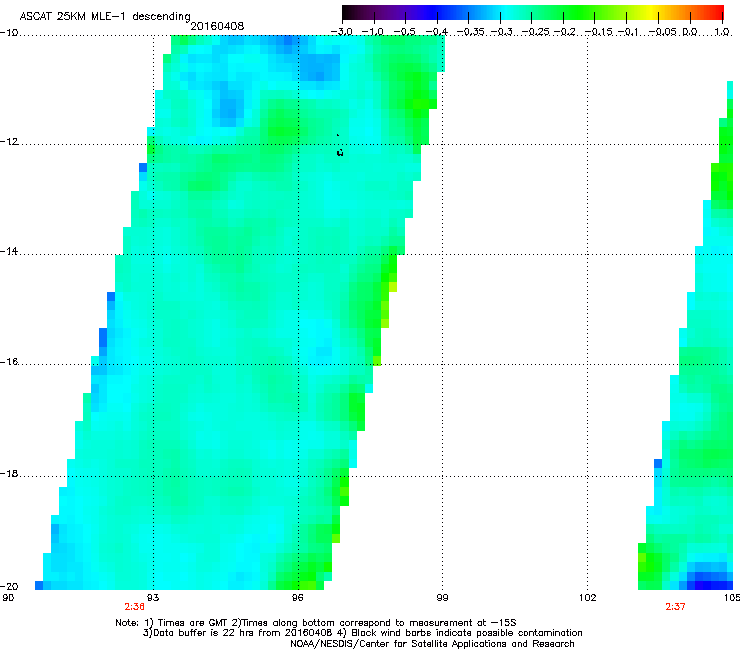740x650 pixels.
Task: Click the red swath time 2:37
Action: click(675, 607)
